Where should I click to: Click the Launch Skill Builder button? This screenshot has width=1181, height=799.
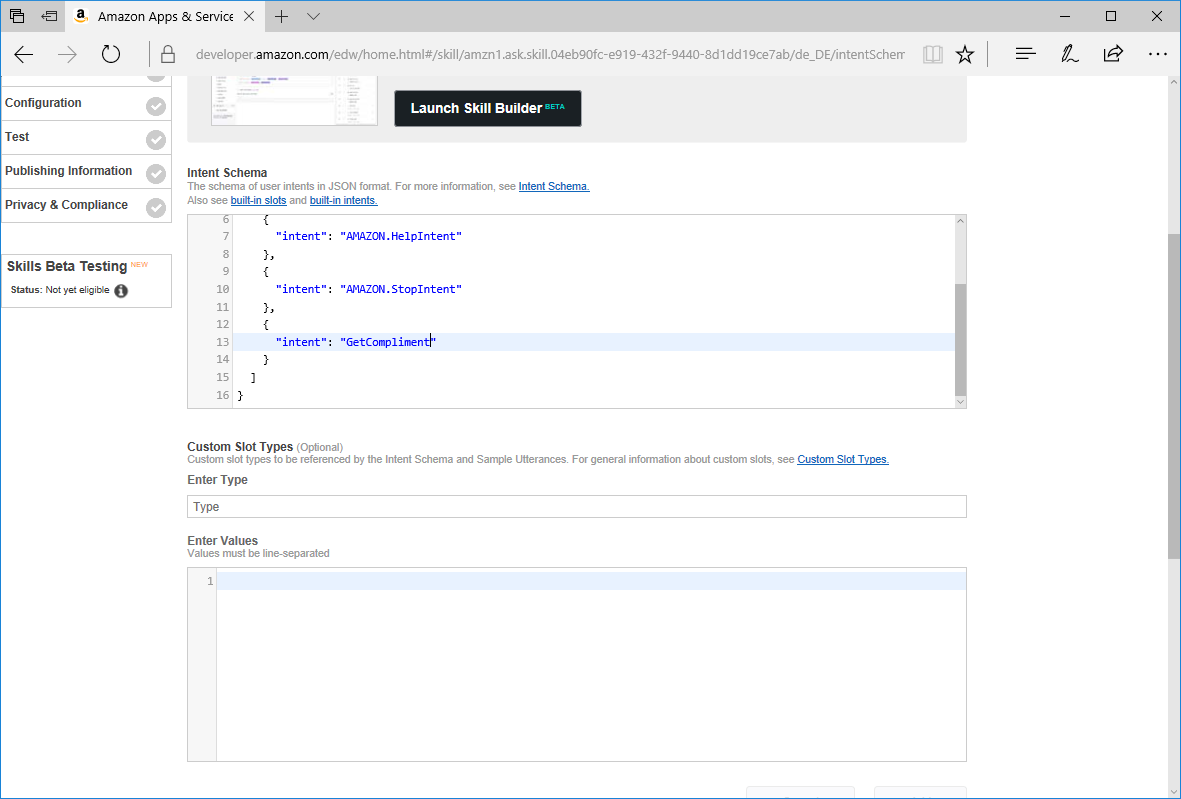(x=487, y=108)
